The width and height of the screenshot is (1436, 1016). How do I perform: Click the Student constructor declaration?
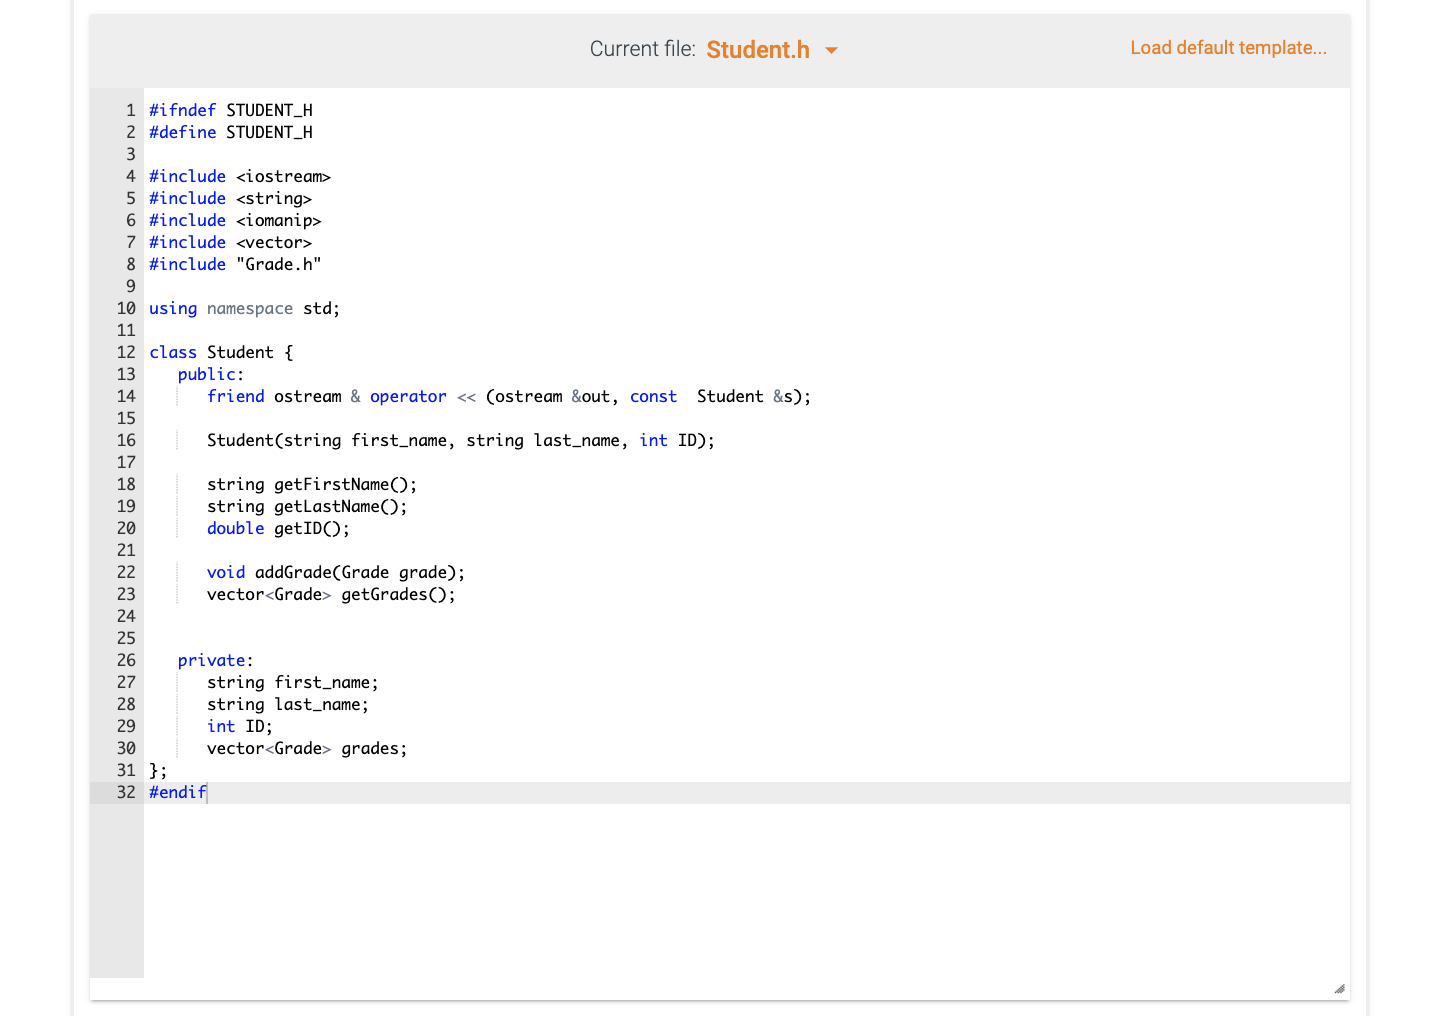tap(460, 440)
